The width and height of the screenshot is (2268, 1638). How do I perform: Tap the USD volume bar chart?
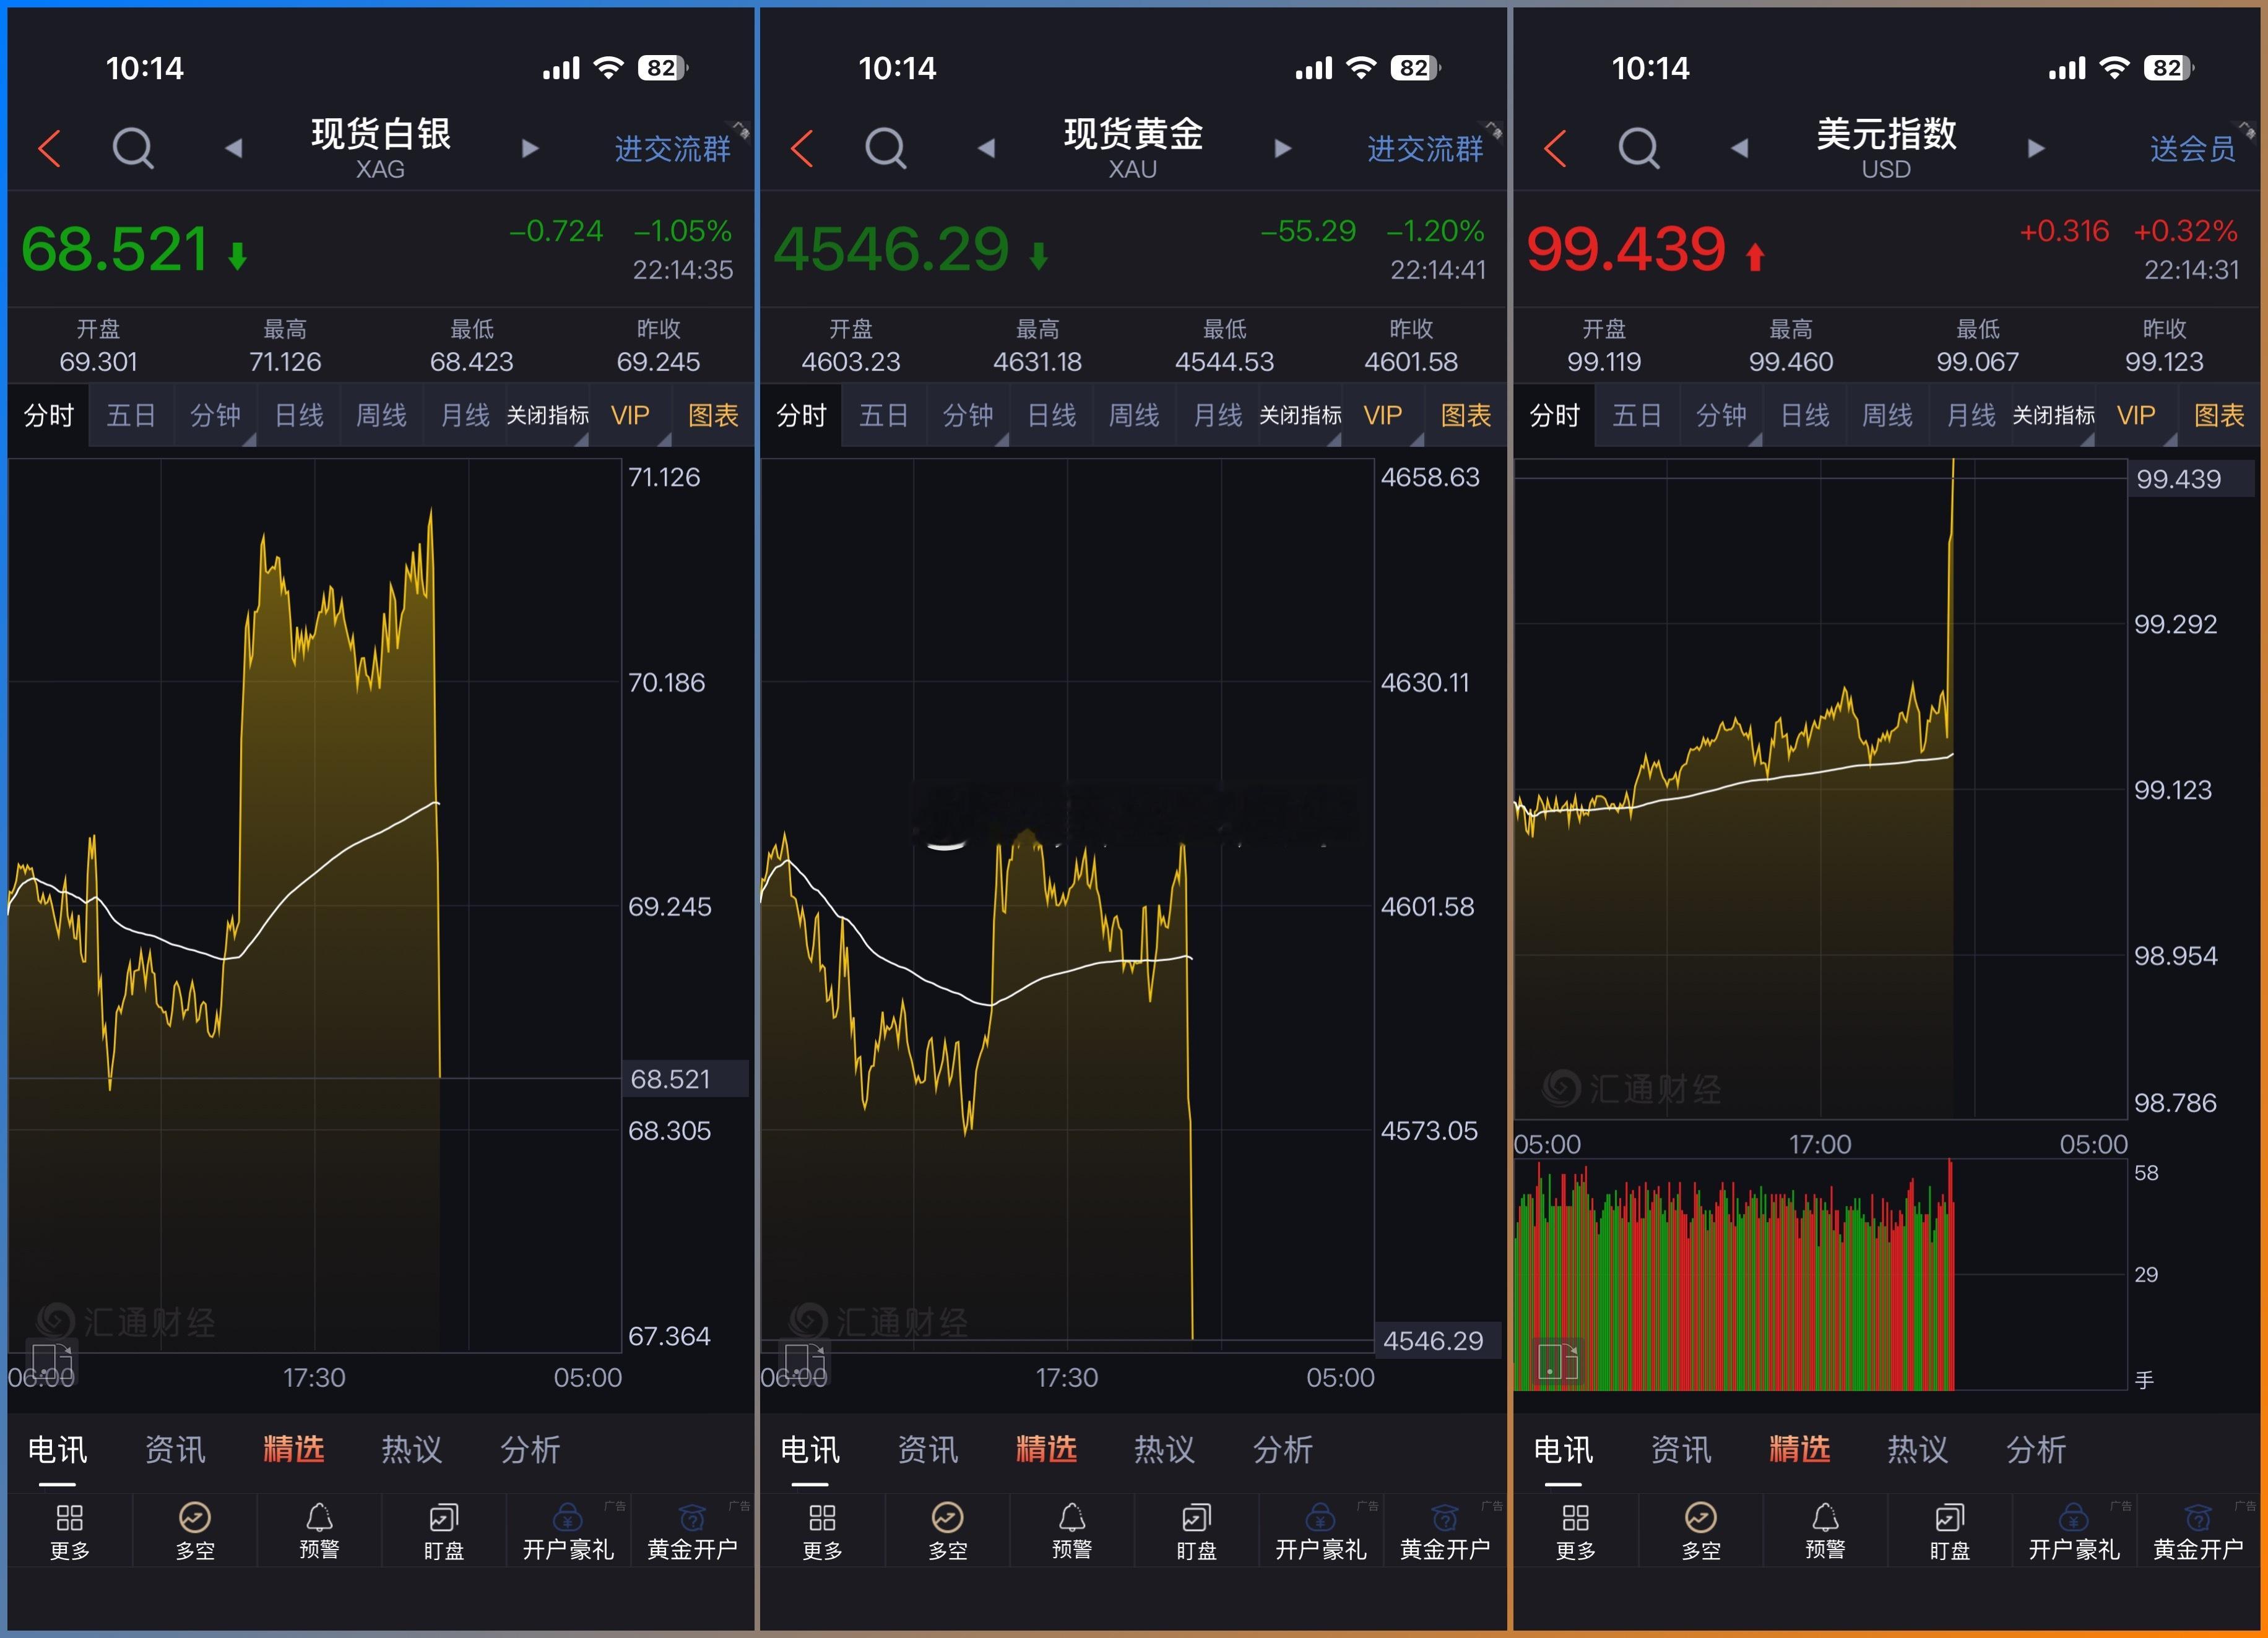coord(1820,1275)
